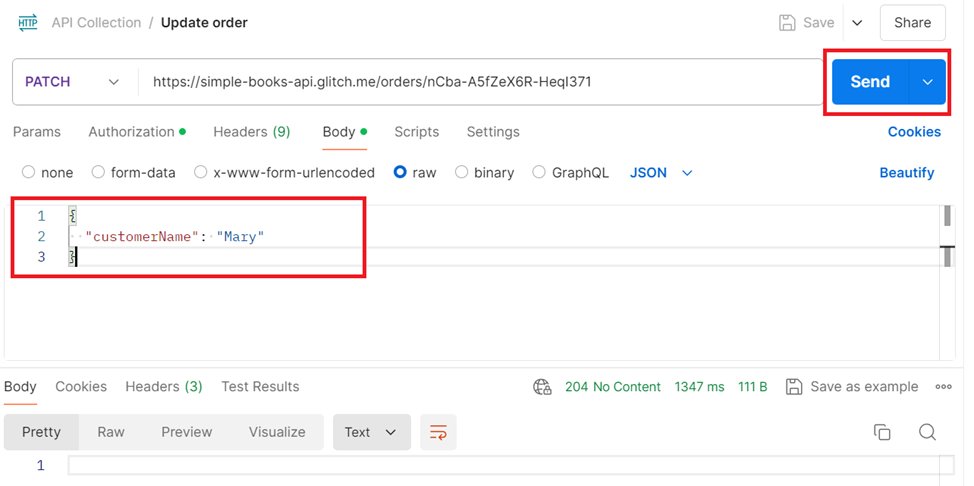
Task: Open the response more options ellipsis
Action: coord(943,387)
